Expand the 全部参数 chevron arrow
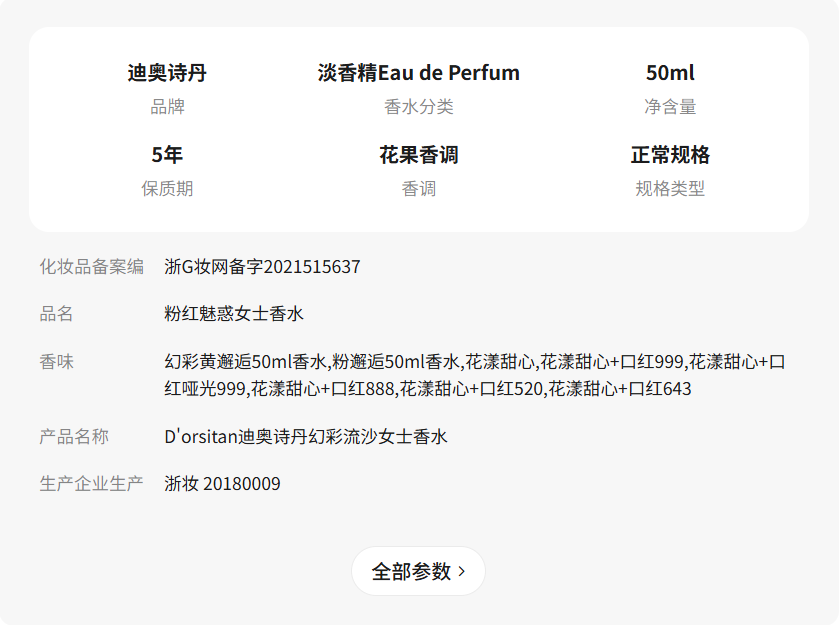The image size is (839, 625). [x=461, y=572]
